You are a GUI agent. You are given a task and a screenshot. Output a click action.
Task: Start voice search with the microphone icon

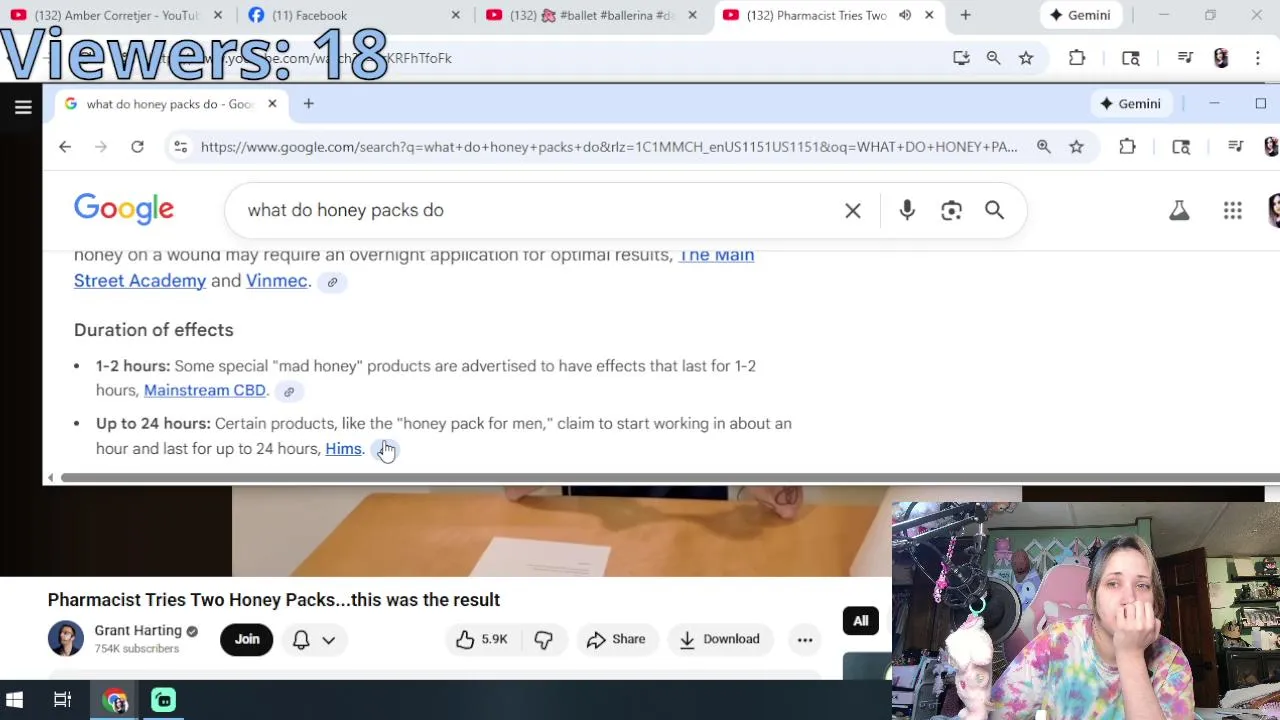tap(907, 210)
